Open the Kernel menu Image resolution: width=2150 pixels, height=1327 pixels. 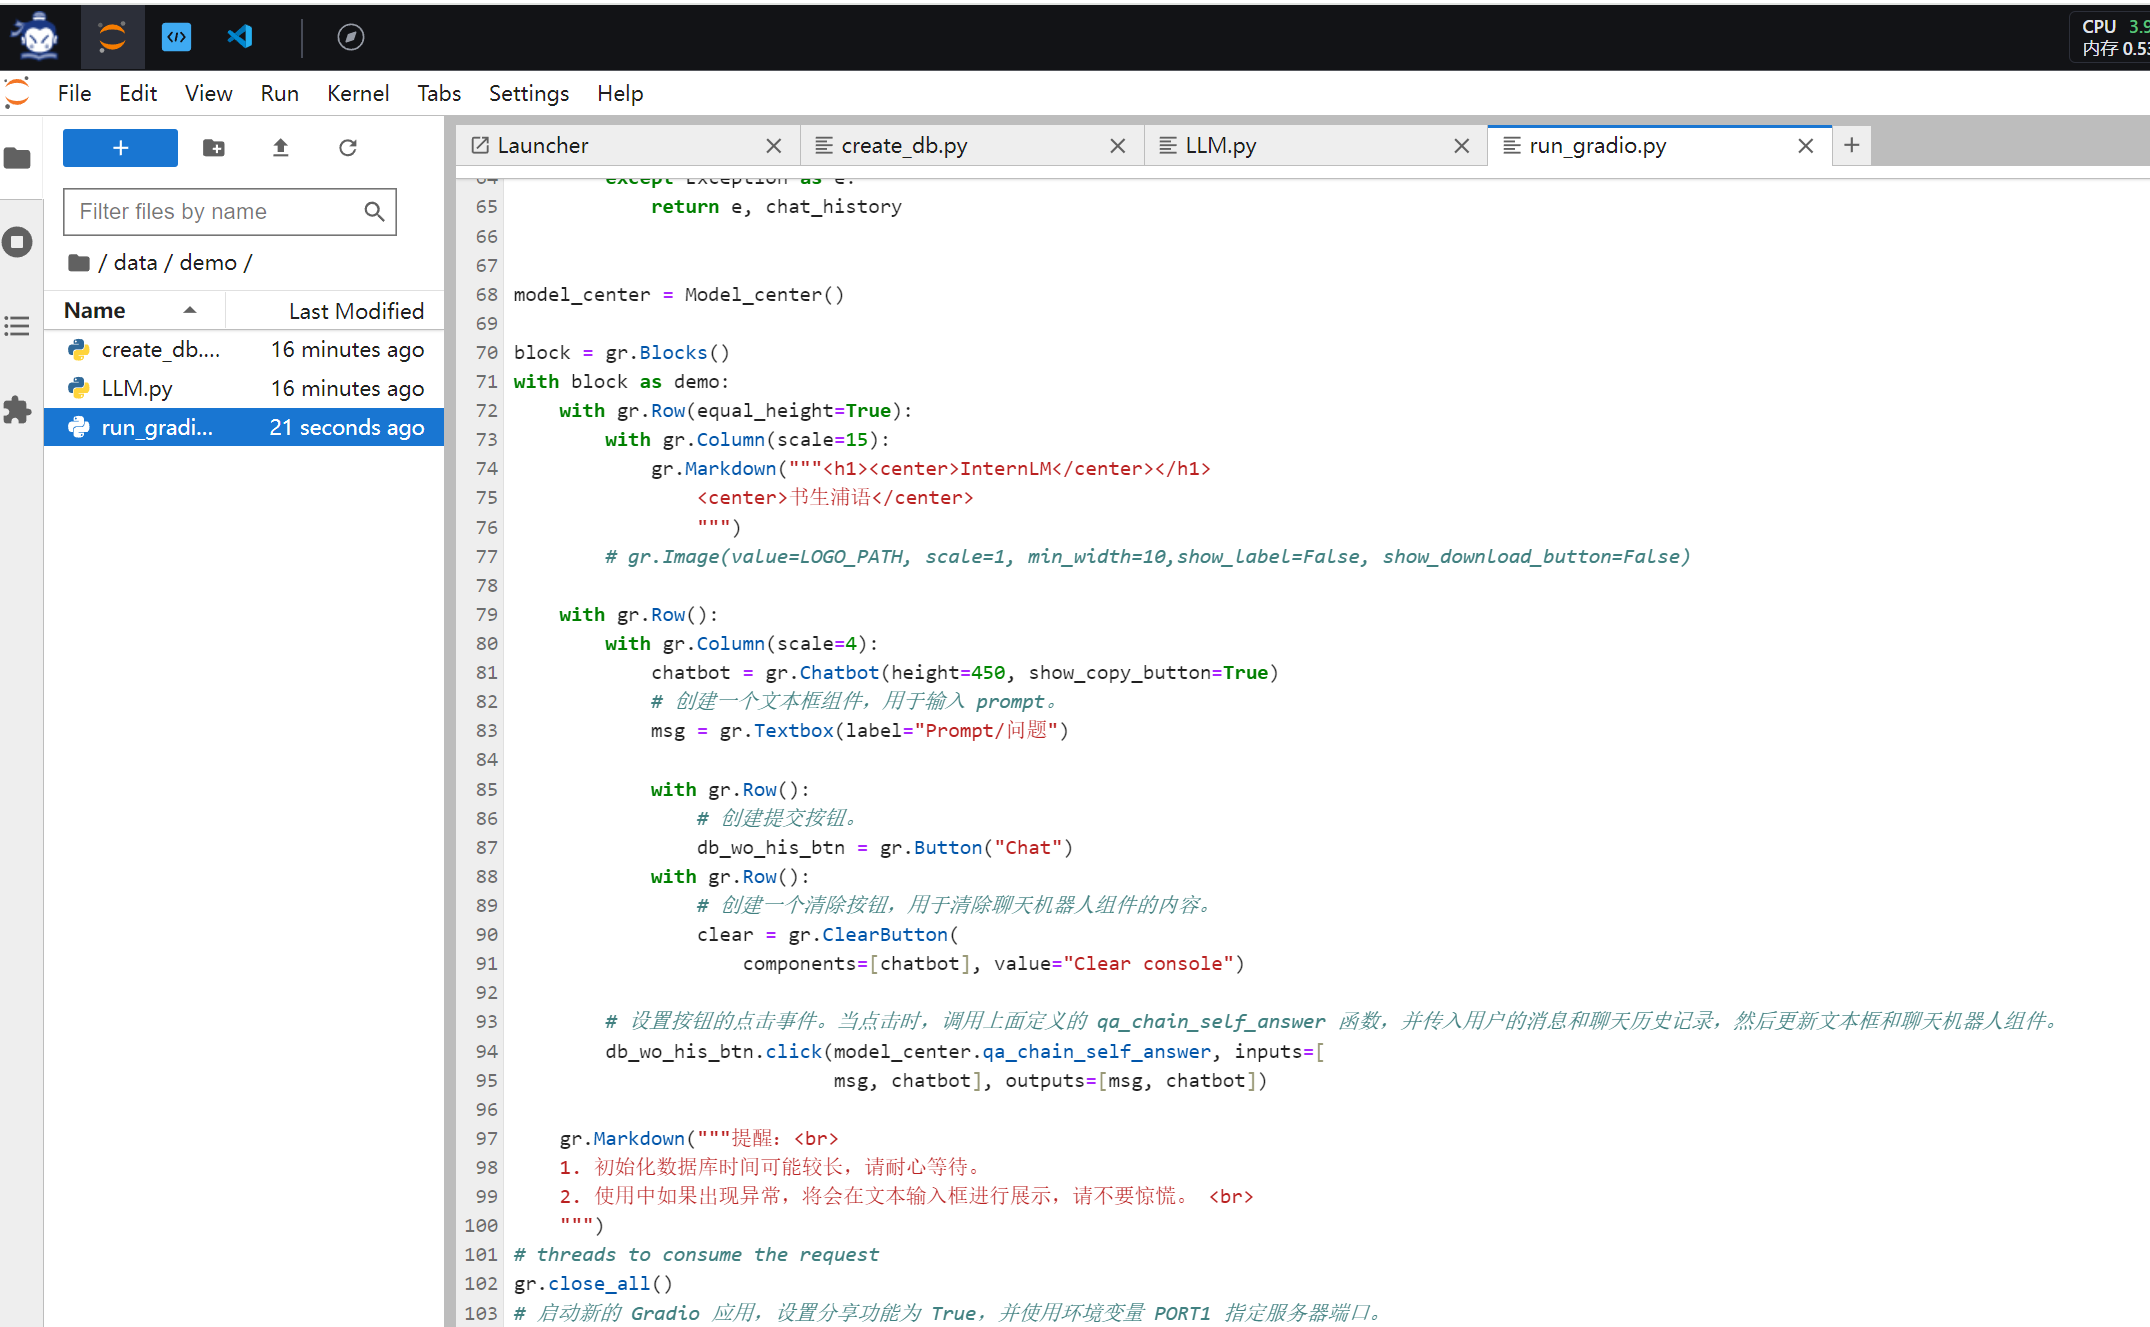click(357, 93)
